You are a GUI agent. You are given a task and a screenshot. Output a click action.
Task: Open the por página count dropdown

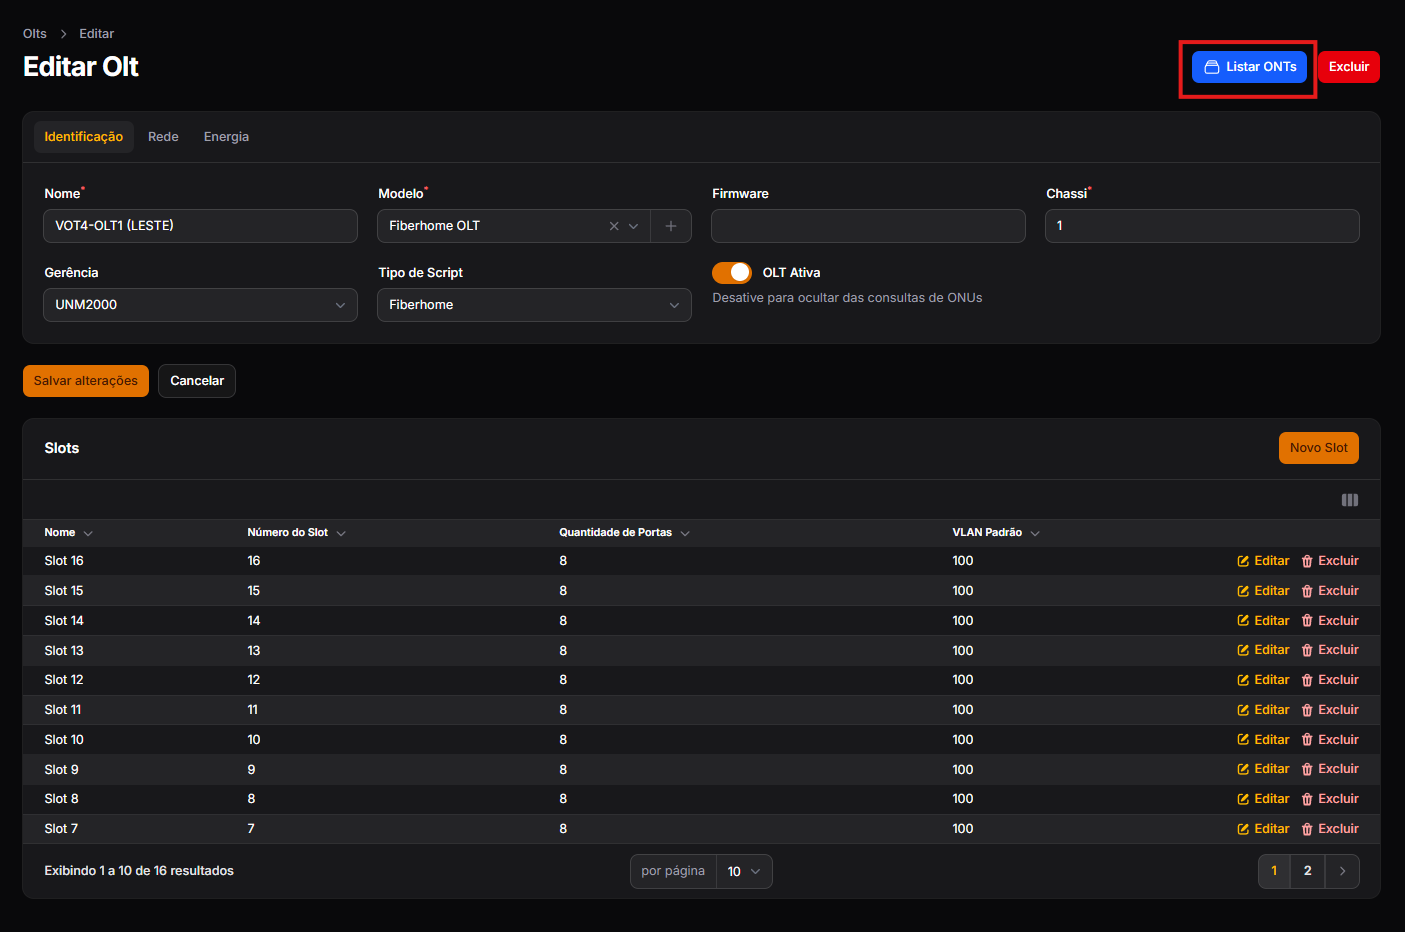(x=744, y=872)
